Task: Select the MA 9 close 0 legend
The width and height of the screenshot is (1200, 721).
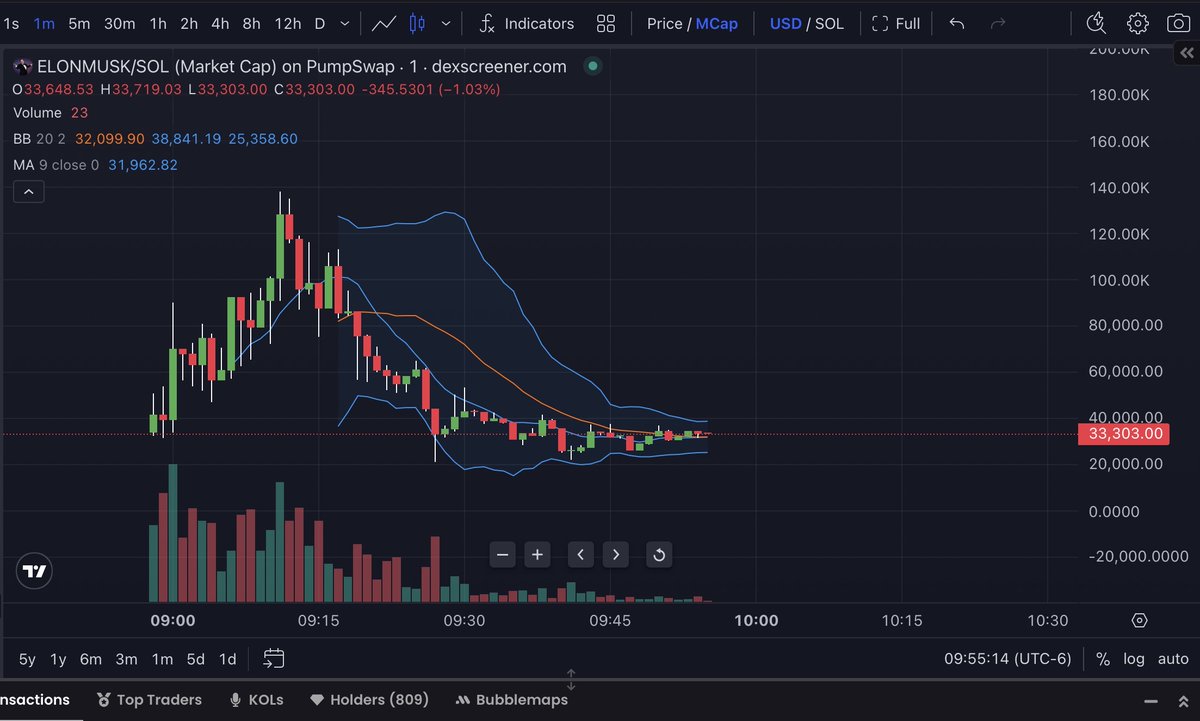Action: (56, 164)
